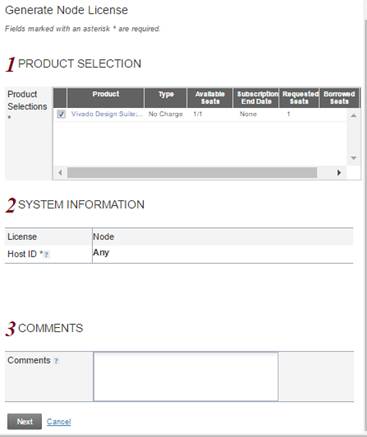This screenshot has width=367, height=437.
Task: Toggle the Vivado Design Suite product checkbox
Action: pos(61,114)
